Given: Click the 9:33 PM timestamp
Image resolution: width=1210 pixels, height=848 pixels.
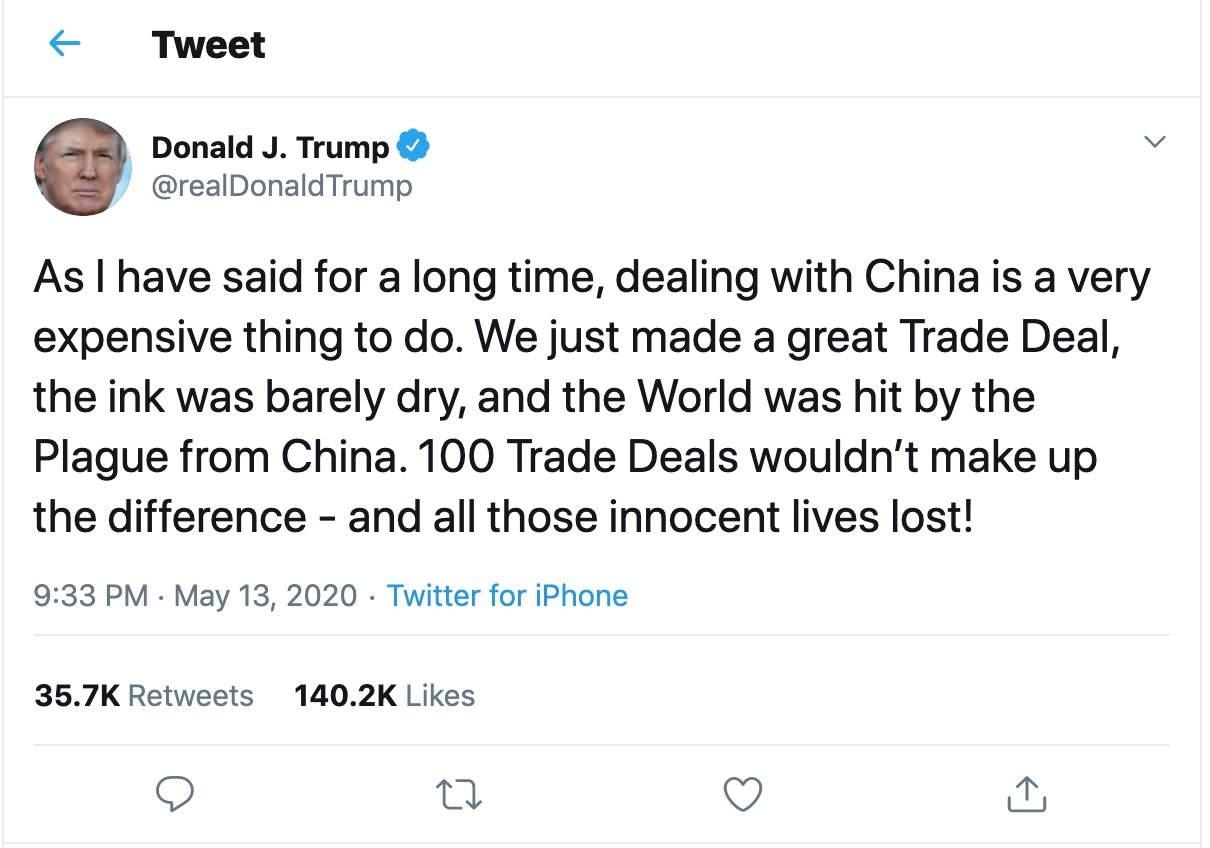Looking at the screenshot, I should tap(91, 596).
